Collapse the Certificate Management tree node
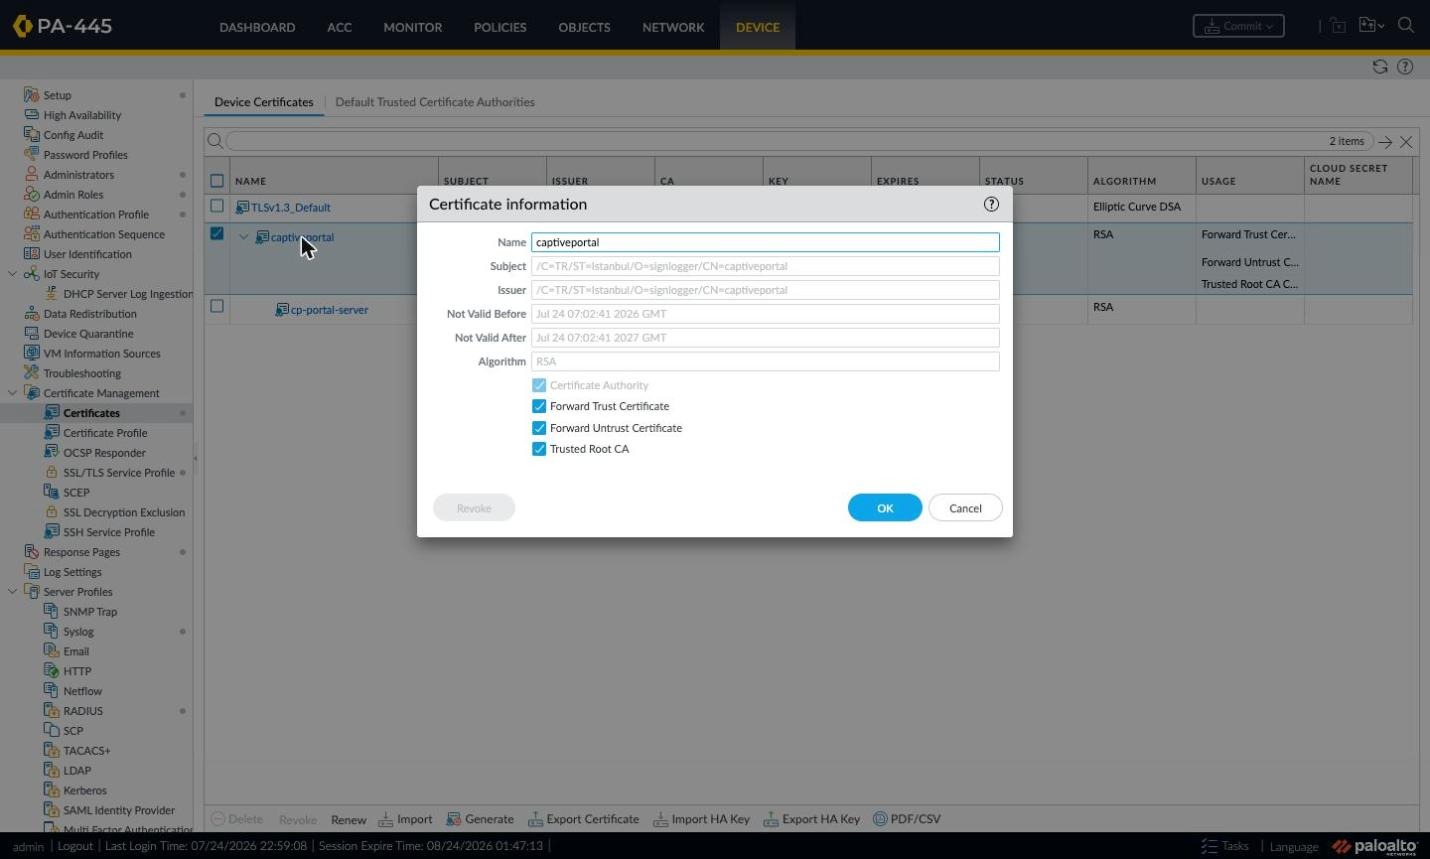 [12, 393]
